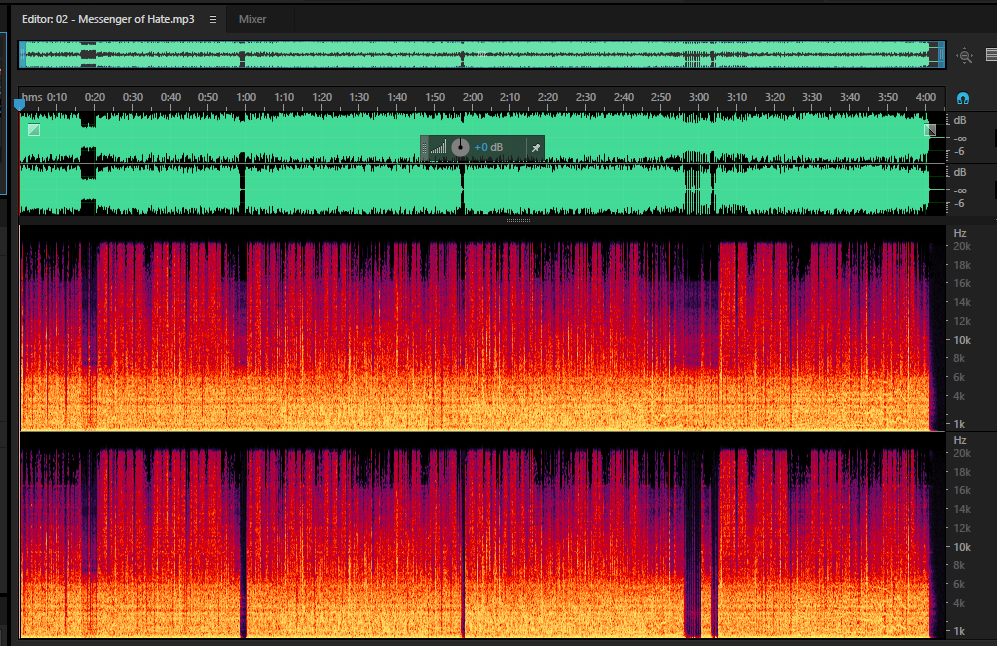Click the amplitude bars icon in HUD
Viewport: 997px width, 646px height.
point(438,148)
